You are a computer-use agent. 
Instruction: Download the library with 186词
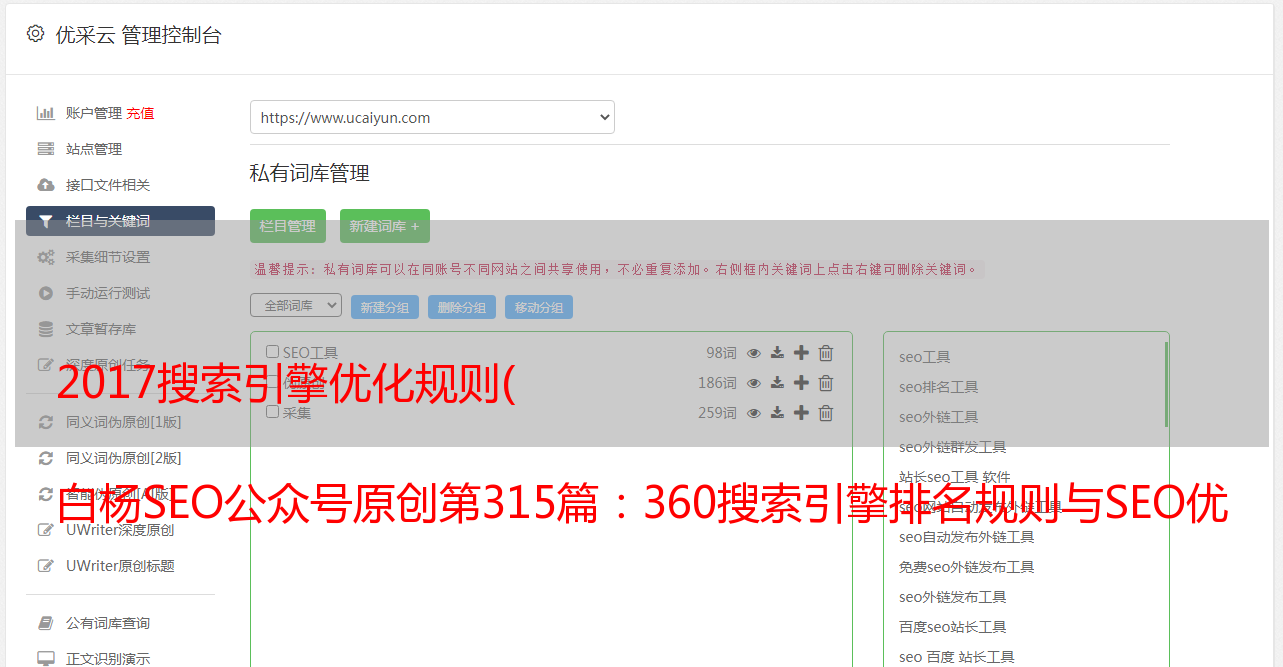coord(777,383)
